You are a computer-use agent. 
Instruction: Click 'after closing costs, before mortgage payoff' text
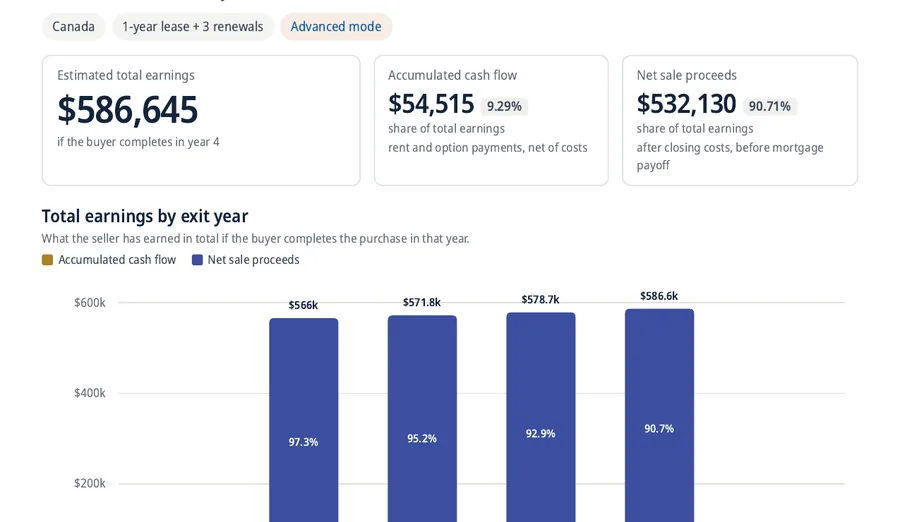pos(730,156)
